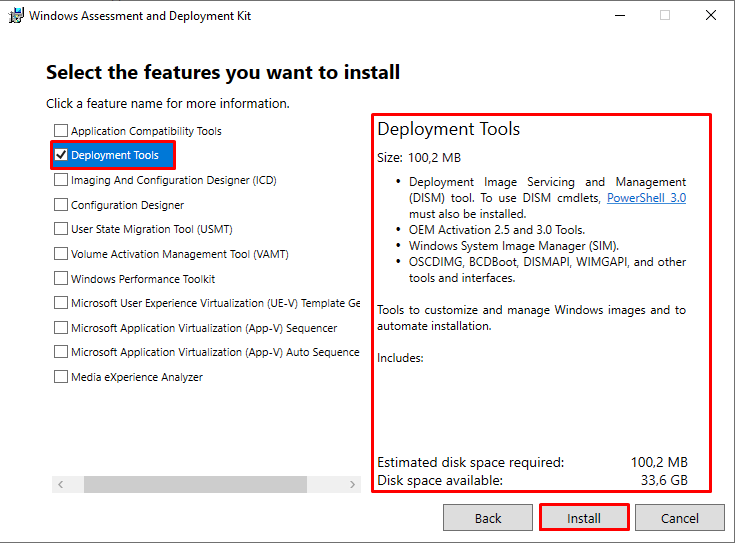The height and width of the screenshot is (544, 735).
Task: Close the Deployment Kit window
Action: (x=711, y=15)
